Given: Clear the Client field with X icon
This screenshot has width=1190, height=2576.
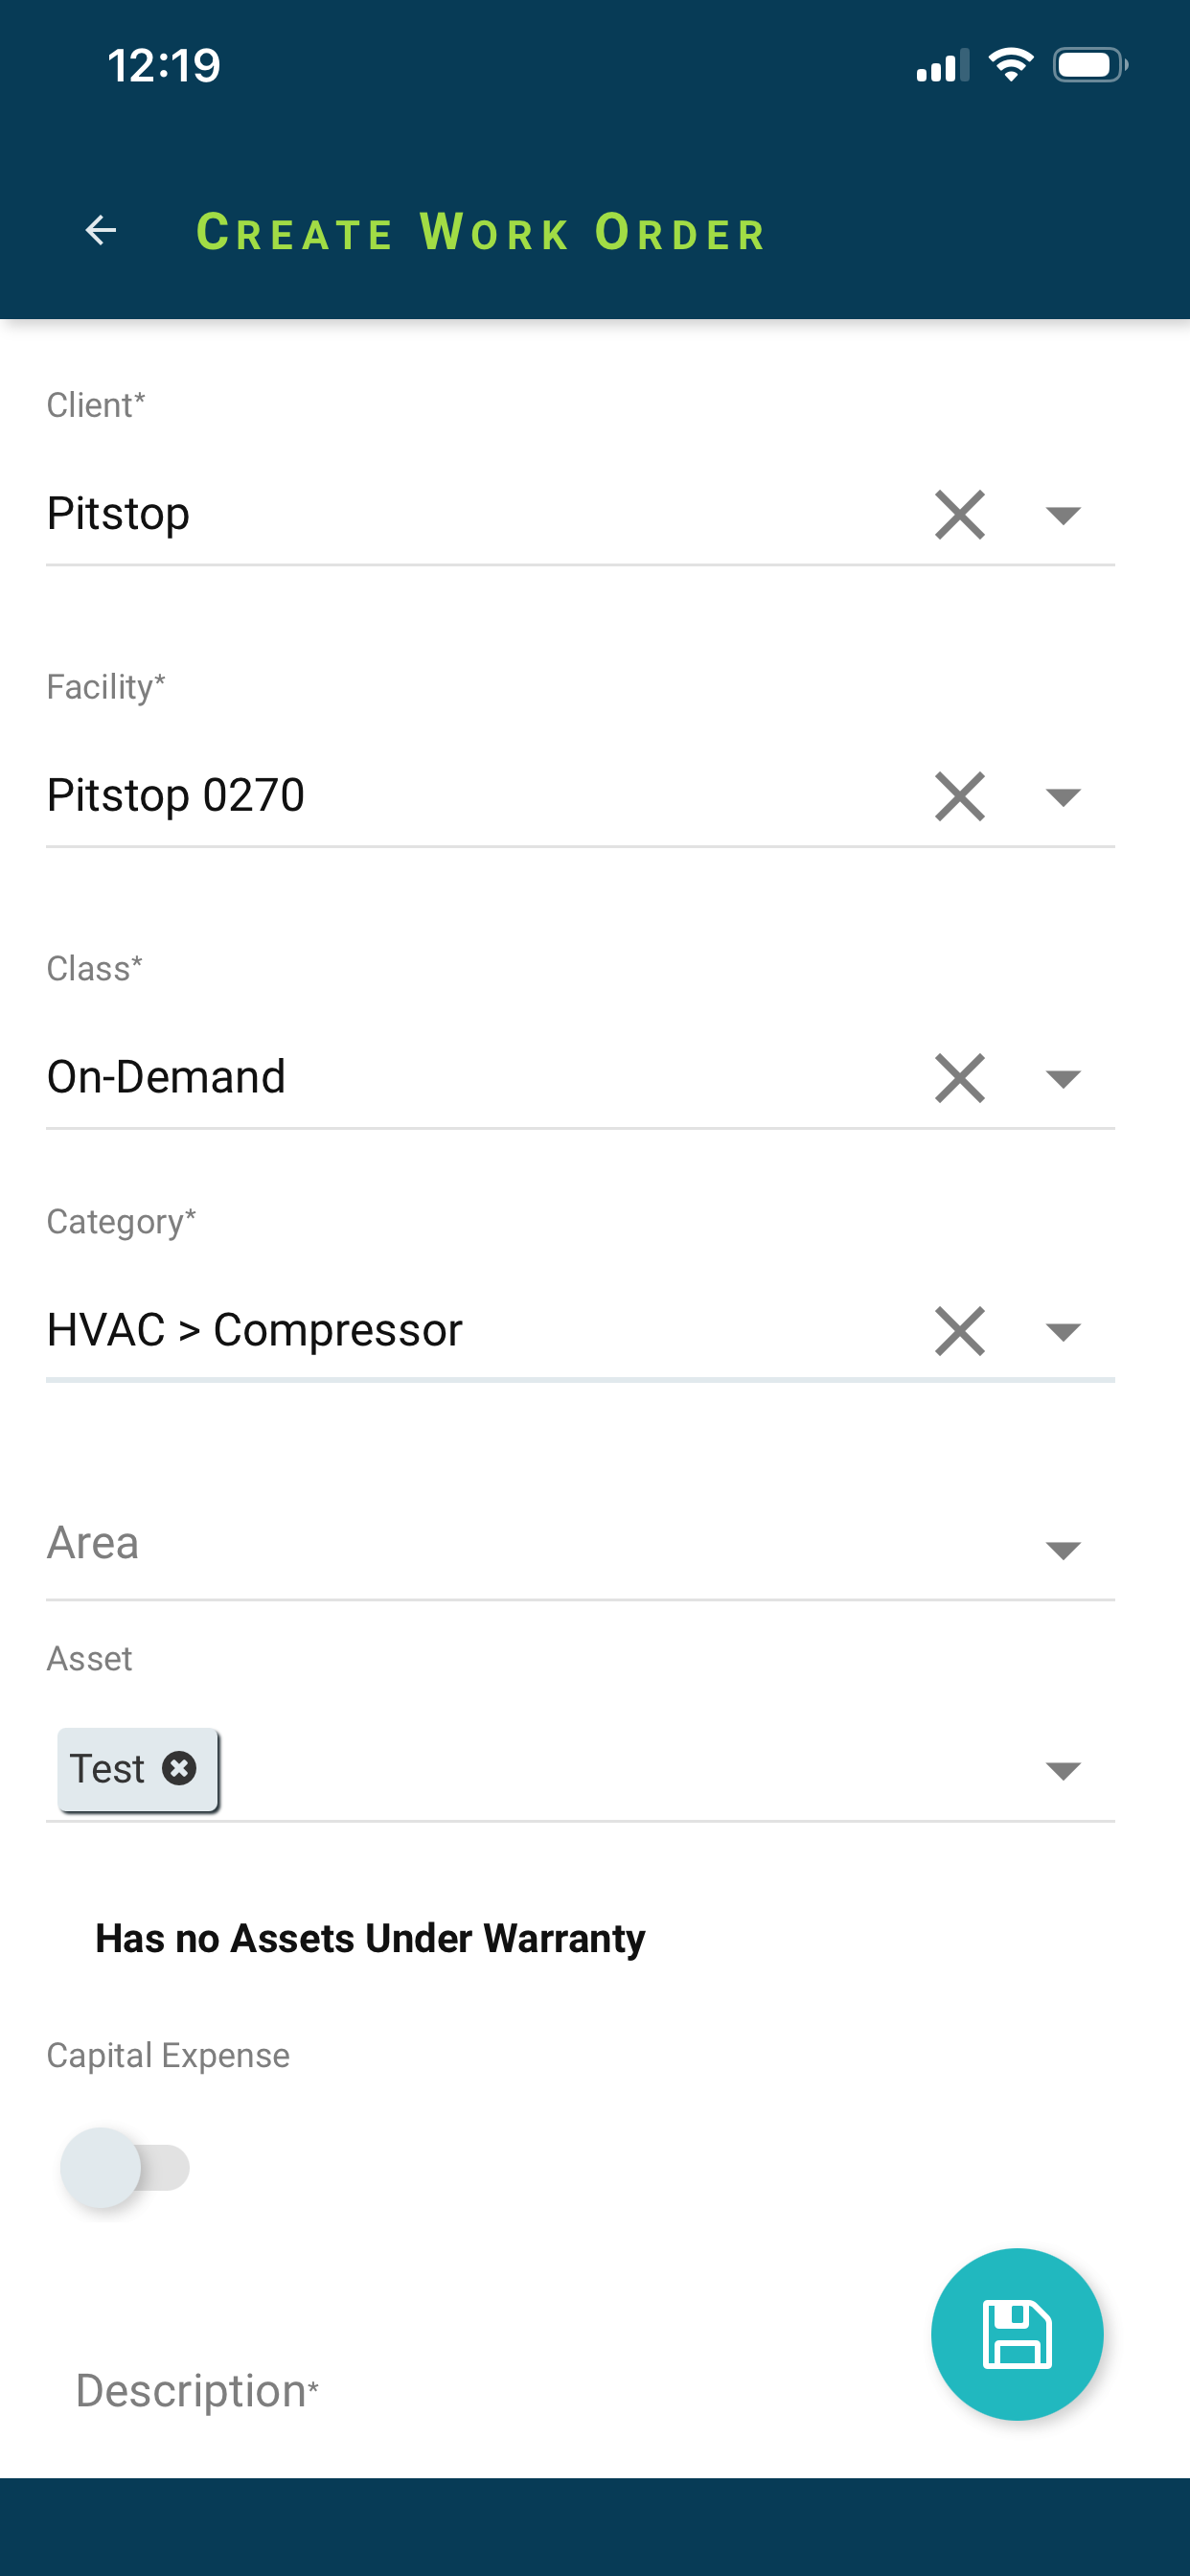Looking at the screenshot, I should [959, 515].
